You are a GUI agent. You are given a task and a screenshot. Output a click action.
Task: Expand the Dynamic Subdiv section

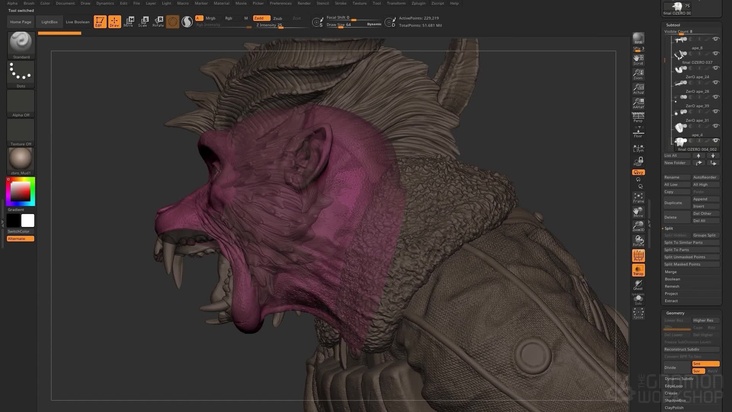pos(679,379)
